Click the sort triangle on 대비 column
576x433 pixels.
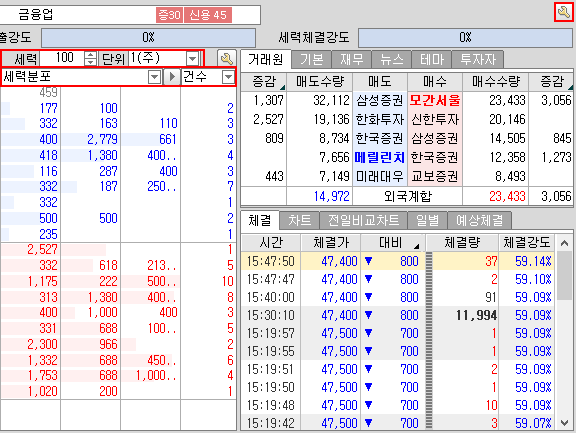click(416, 246)
